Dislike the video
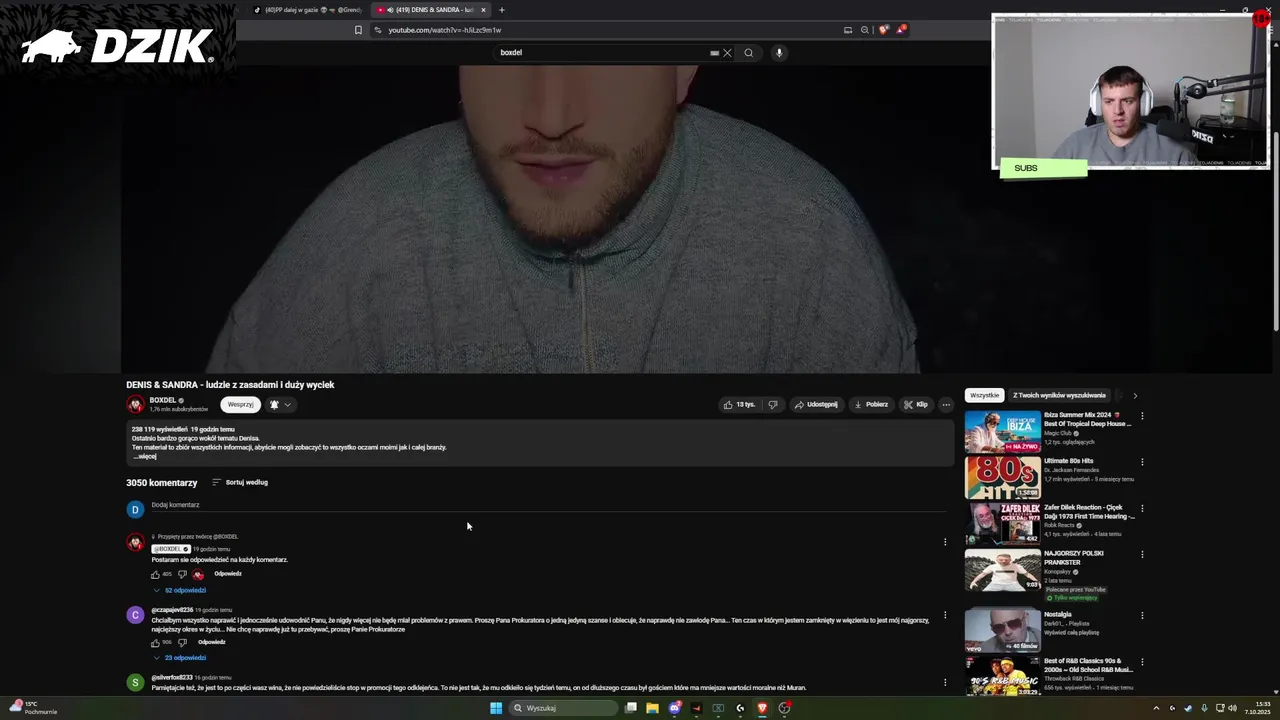 (772, 405)
